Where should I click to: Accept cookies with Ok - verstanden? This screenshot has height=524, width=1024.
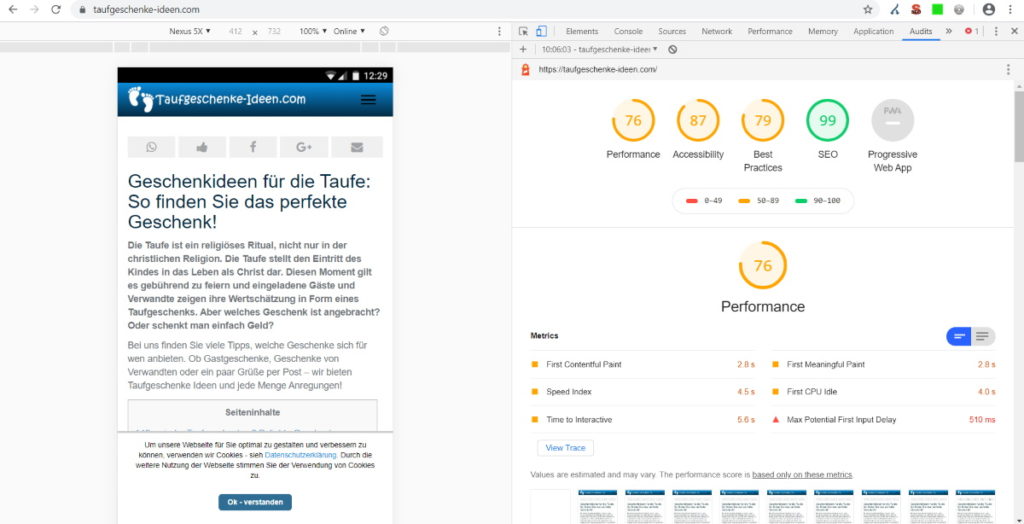[255, 502]
